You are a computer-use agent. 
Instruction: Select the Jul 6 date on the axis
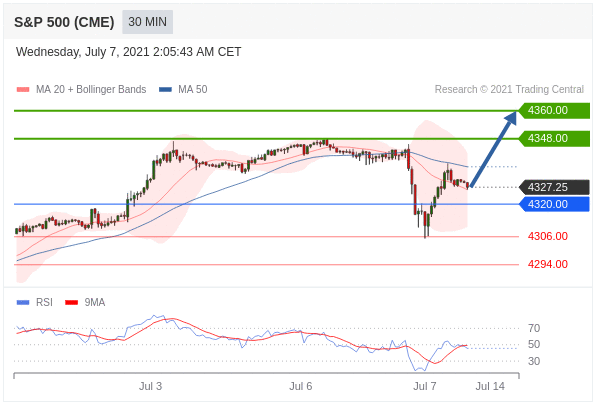pyautogui.click(x=300, y=385)
